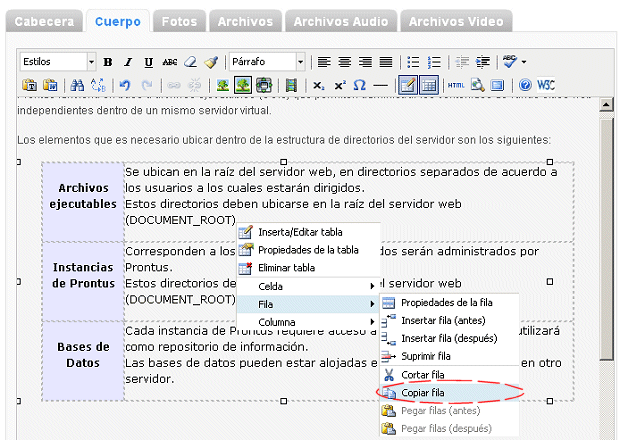
Task: Insert a bulleted list
Action: 413,62
